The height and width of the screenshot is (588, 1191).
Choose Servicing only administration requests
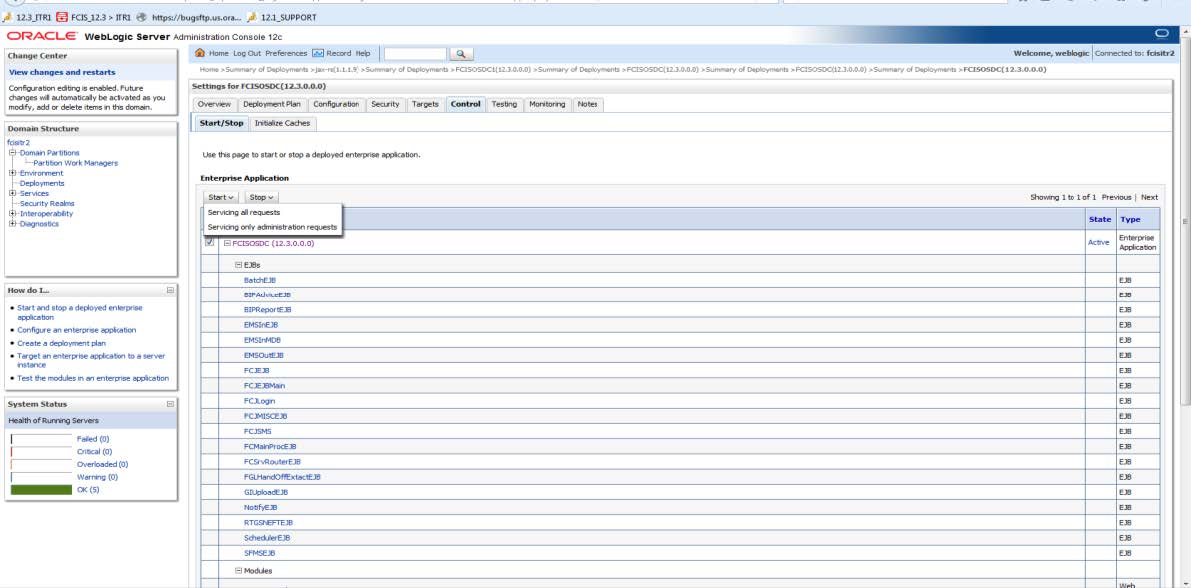click(x=272, y=226)
